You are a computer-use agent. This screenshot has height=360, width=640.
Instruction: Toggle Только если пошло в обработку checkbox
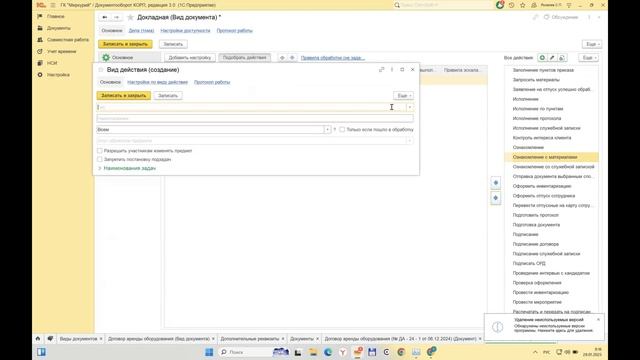[342, 129]
